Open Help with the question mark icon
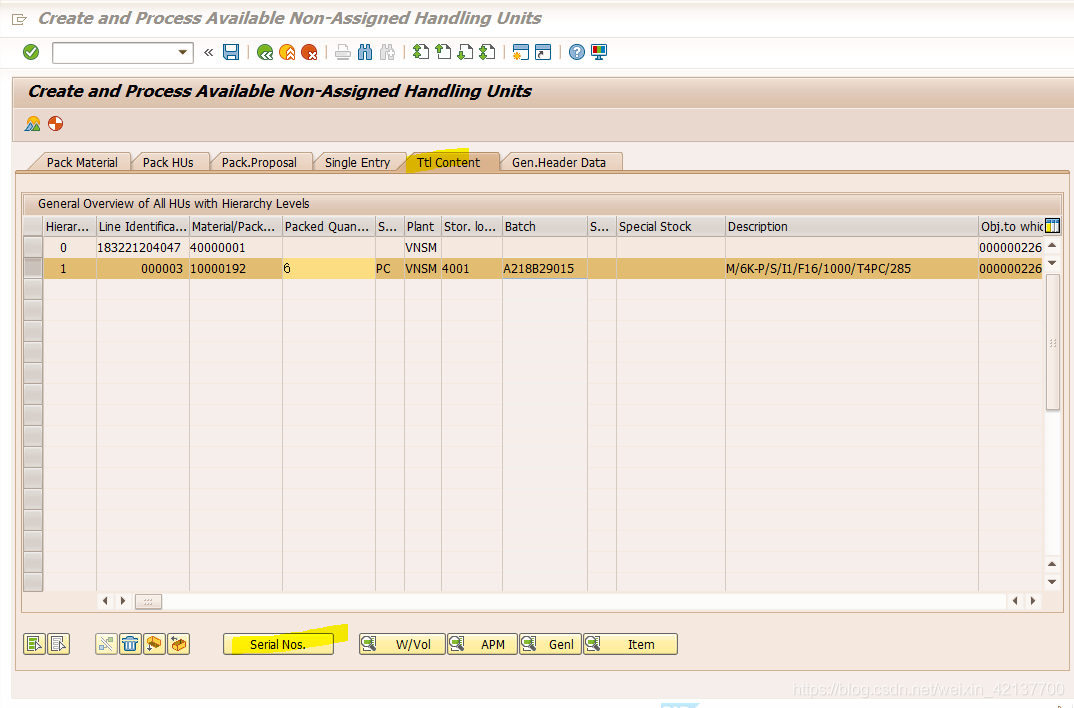 click(577, 52)
